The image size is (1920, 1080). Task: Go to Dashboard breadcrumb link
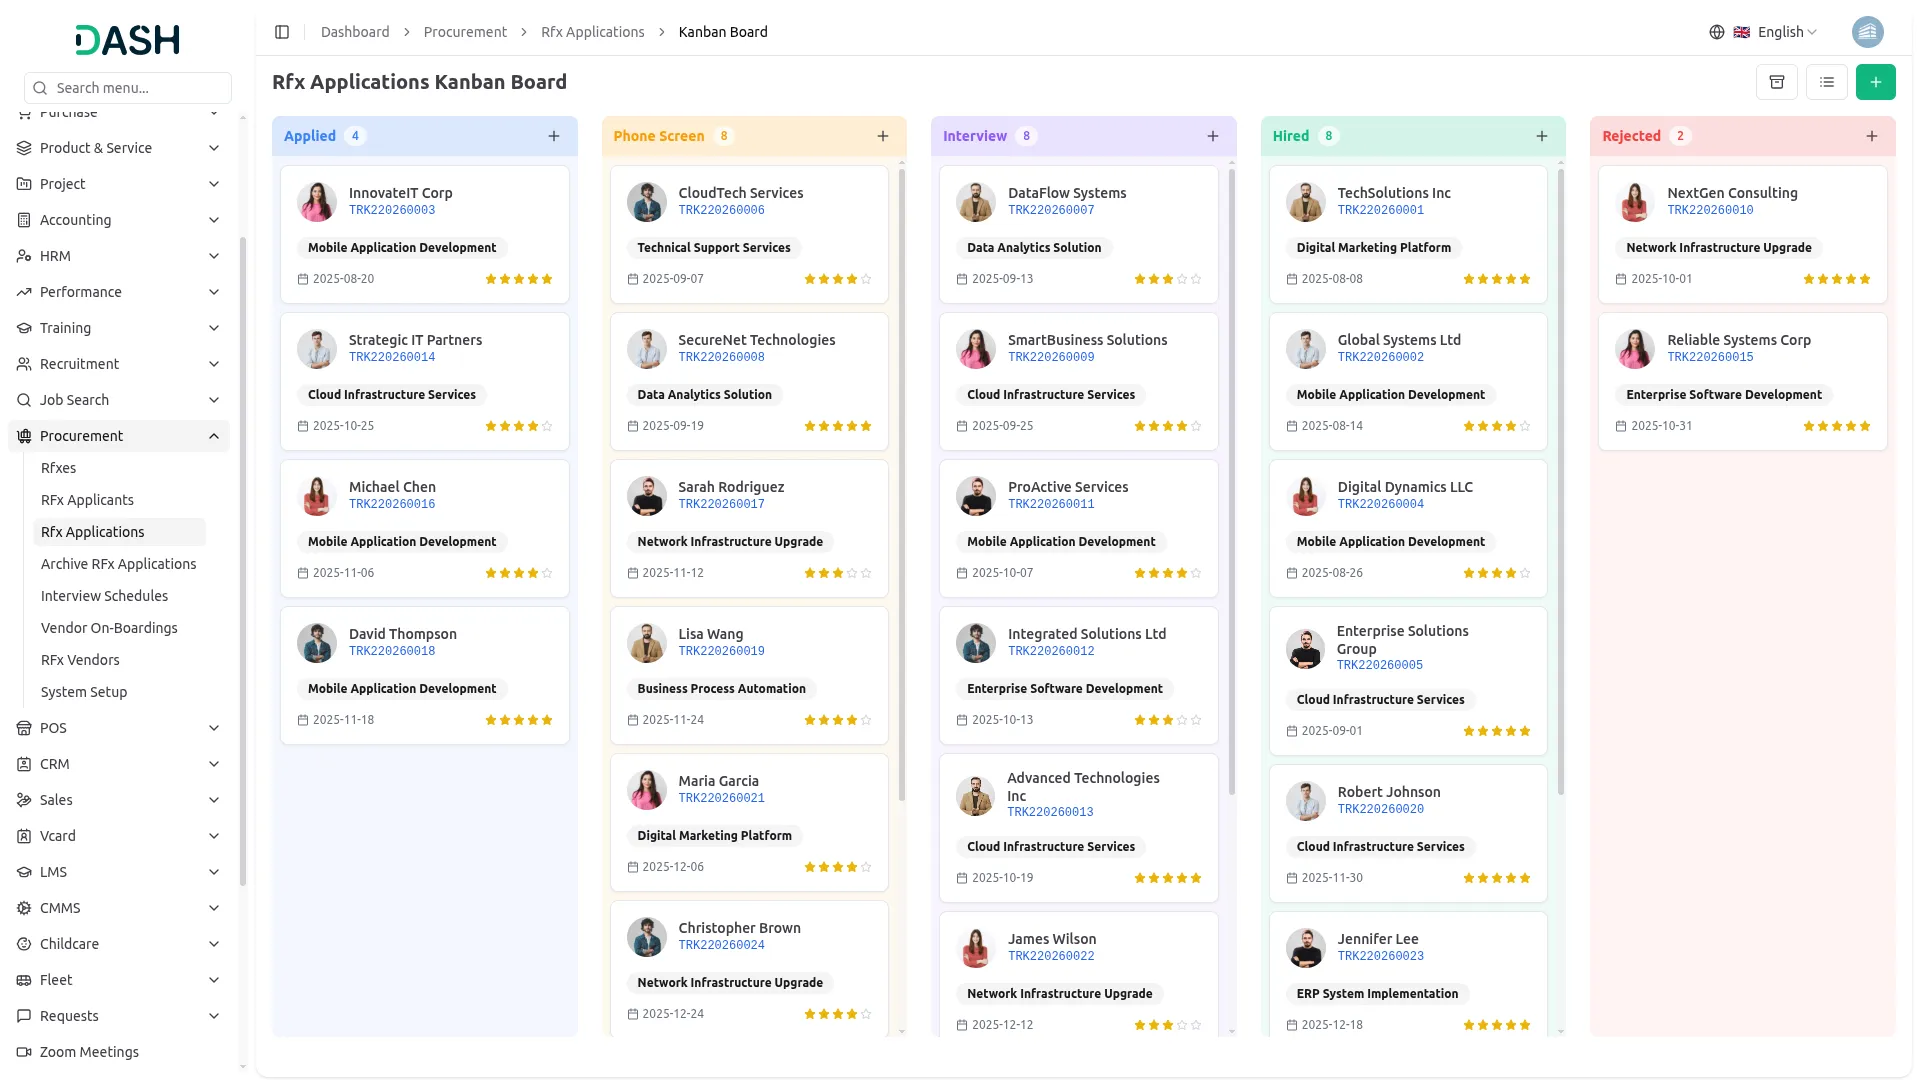point(355,32)
